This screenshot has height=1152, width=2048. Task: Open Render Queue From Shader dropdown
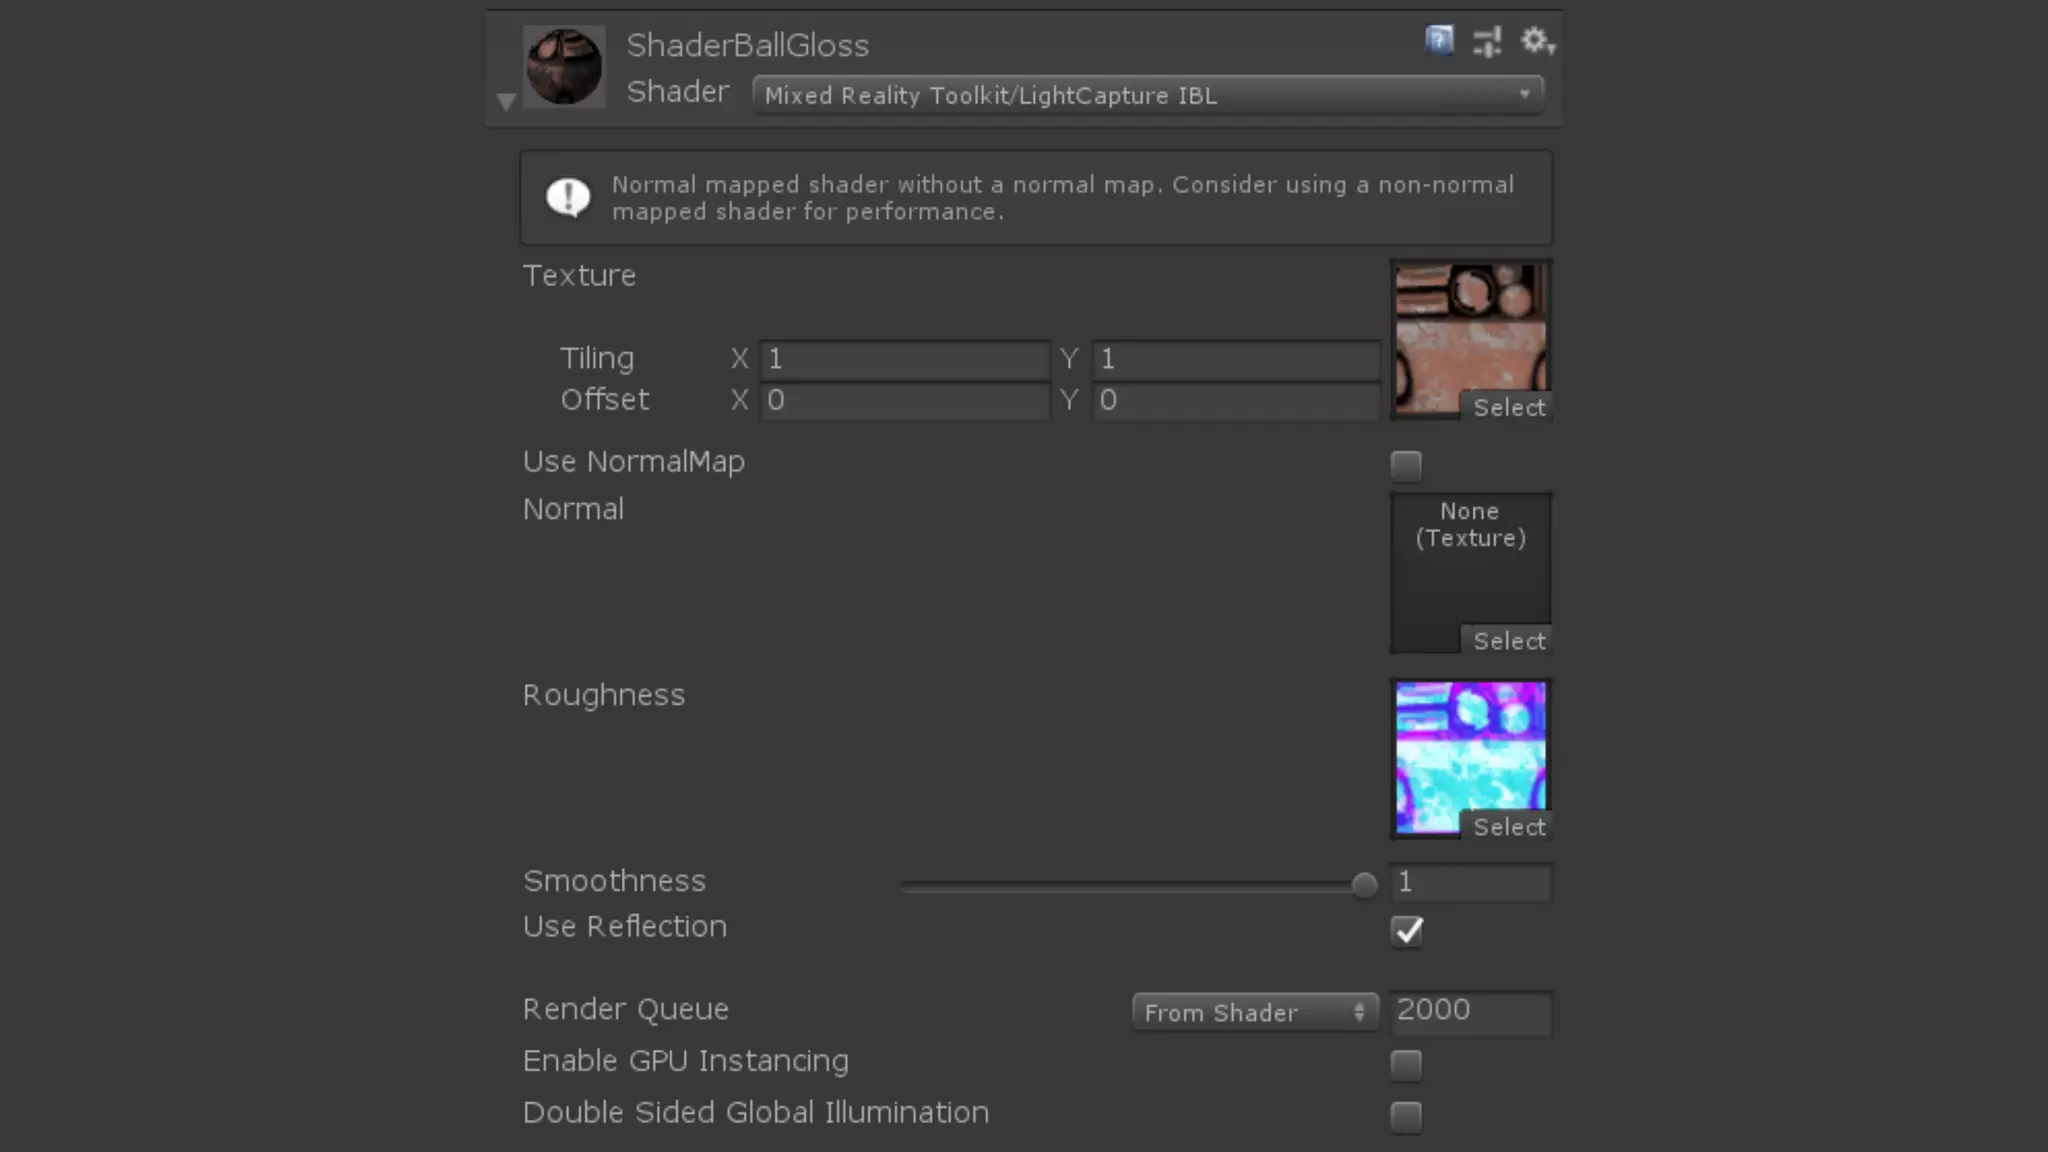pyautogui.click(x=1254, y=1012)
